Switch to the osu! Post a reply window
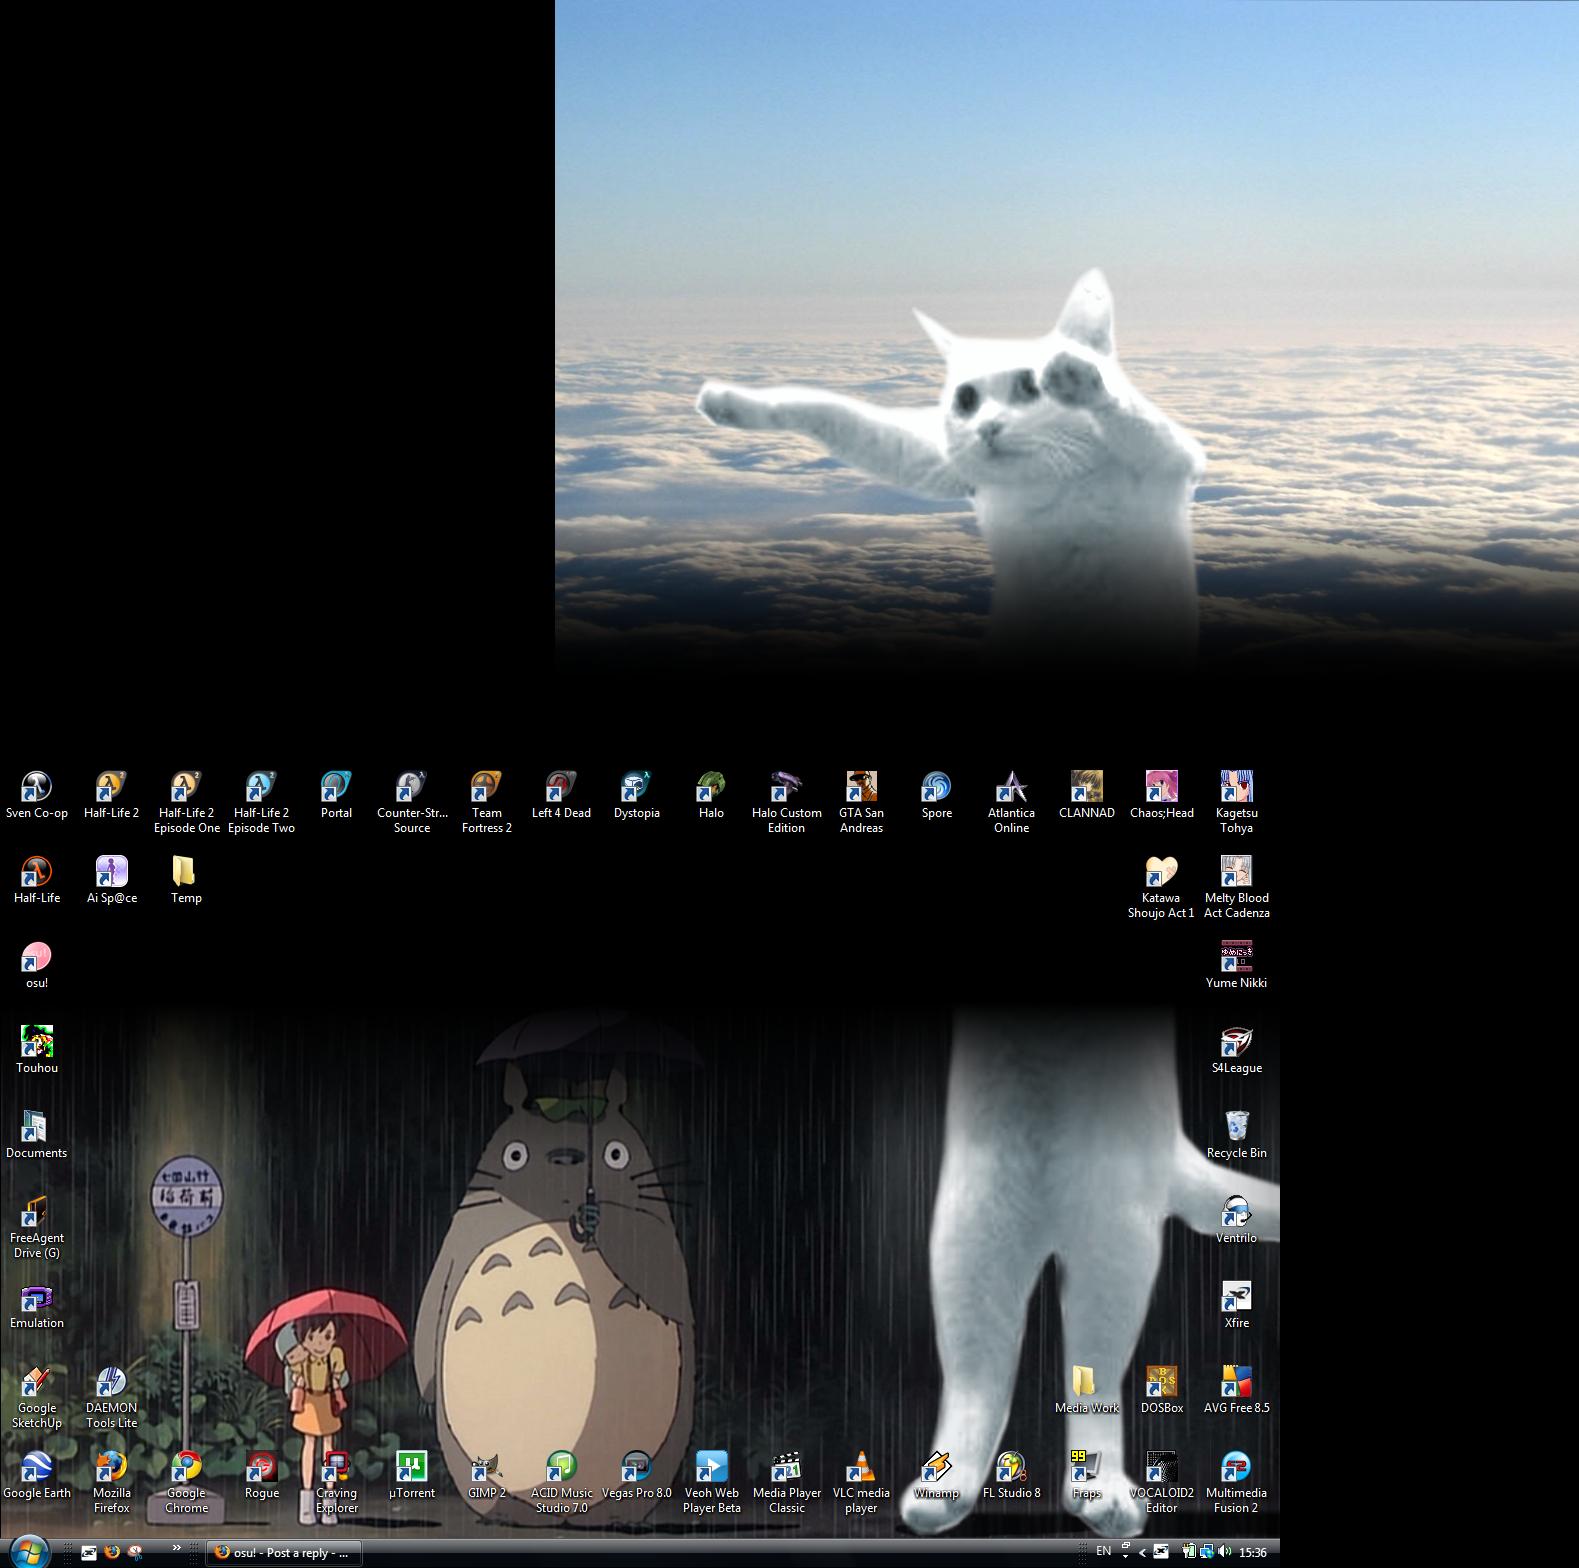 [284, 1553]
